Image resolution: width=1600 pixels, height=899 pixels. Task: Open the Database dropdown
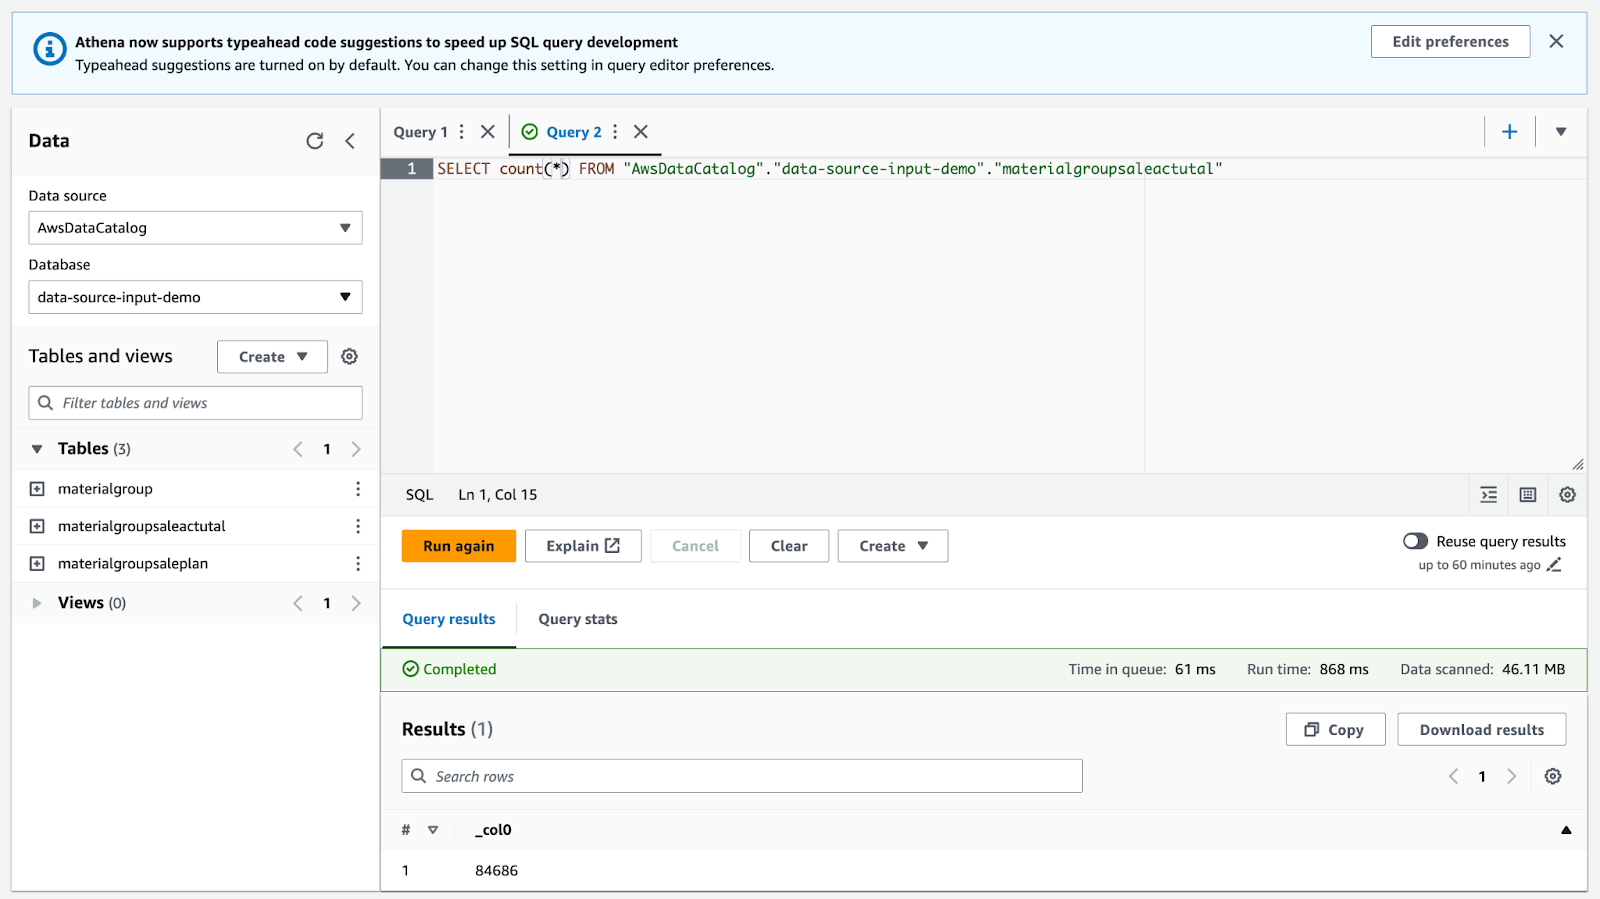pyautogui.click(x=195, y=297)
